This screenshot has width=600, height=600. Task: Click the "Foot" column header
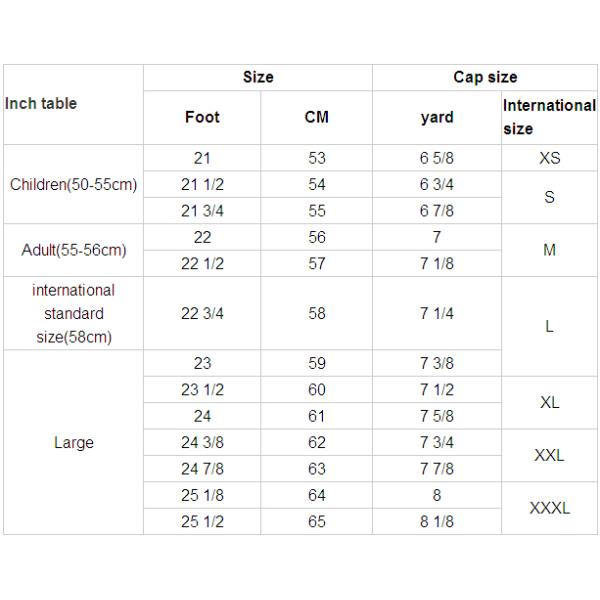pos(202,117)
